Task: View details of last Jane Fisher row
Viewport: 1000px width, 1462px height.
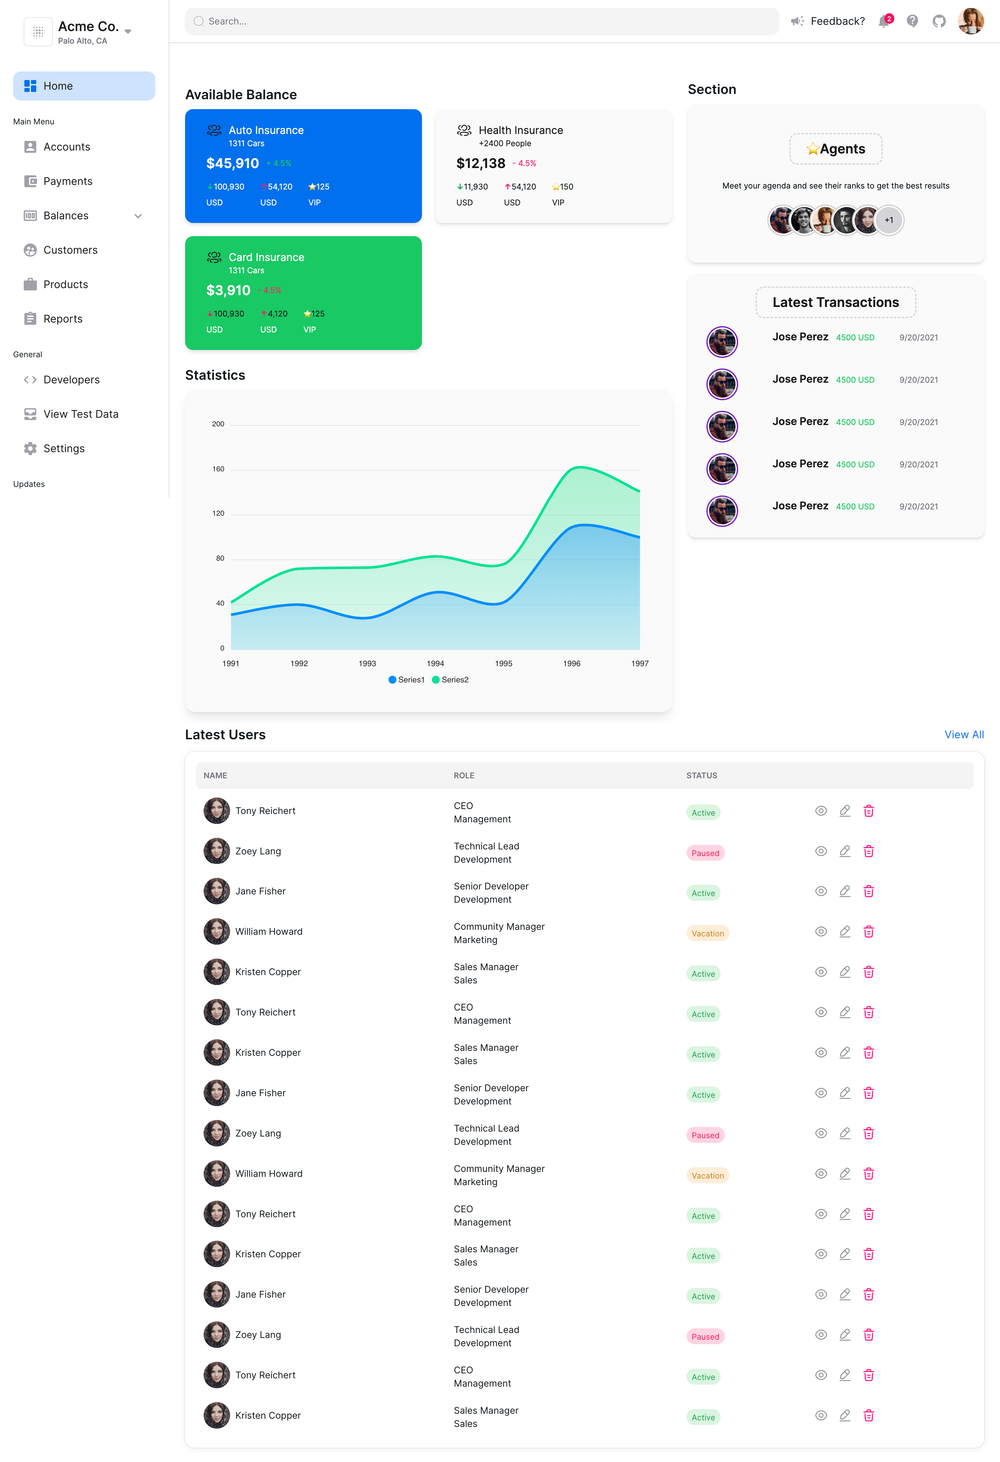Action: coord(821,1294)
